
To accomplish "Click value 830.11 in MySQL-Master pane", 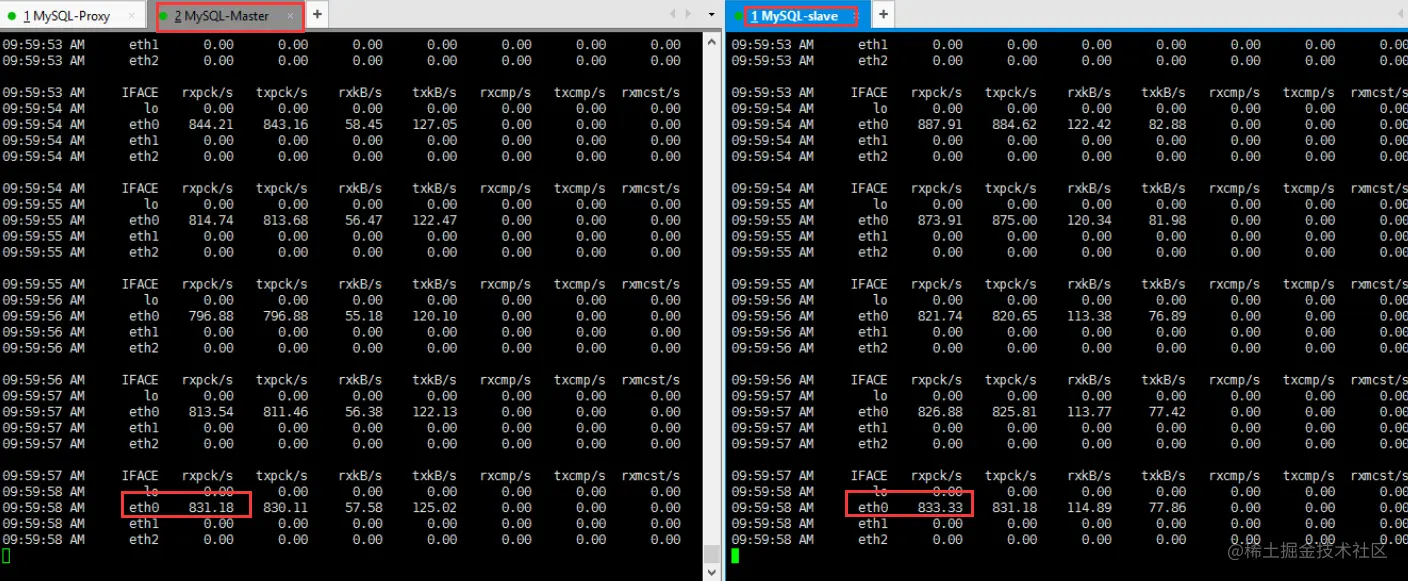I will click(285, 508).
